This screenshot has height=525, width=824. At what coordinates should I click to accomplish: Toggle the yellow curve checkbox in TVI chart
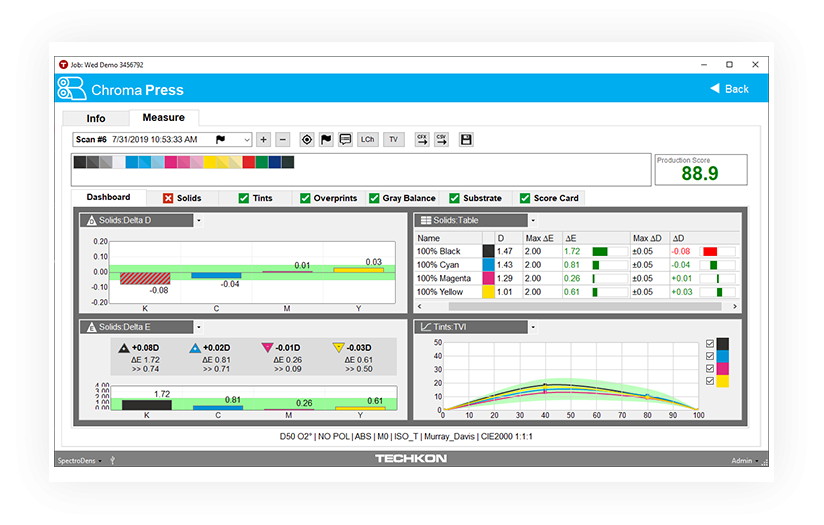[710, 381]
